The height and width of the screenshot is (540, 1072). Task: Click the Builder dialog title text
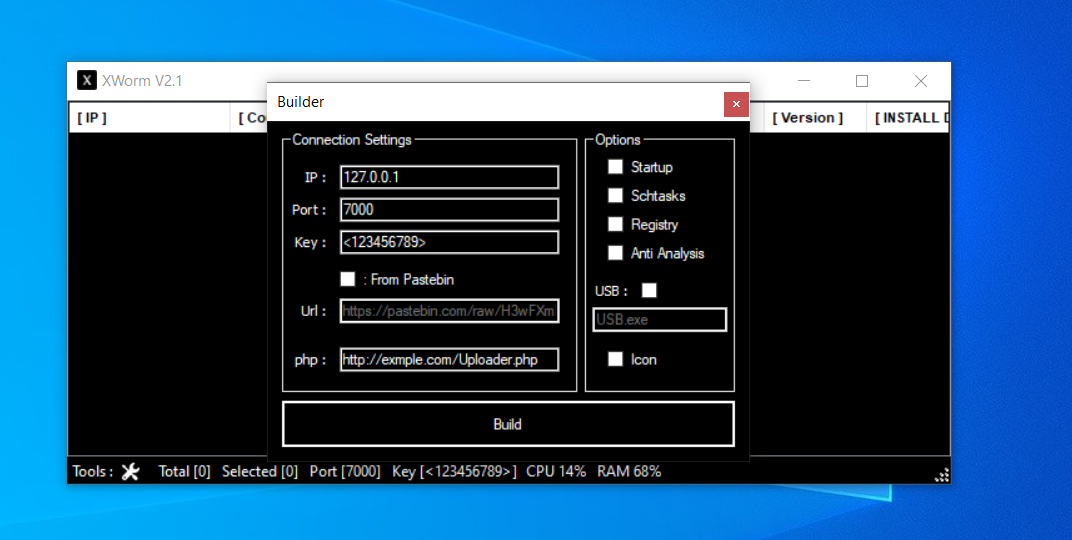pos(300,102)
